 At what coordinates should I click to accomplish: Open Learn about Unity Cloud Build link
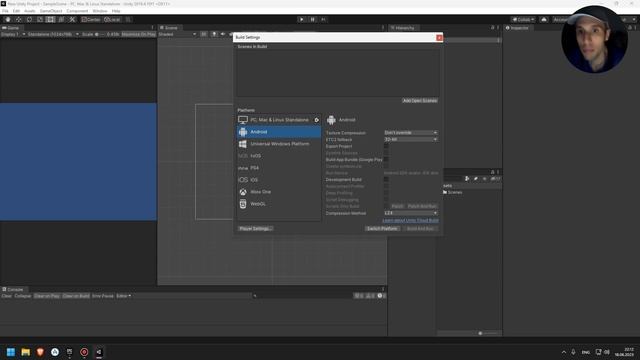410,220
